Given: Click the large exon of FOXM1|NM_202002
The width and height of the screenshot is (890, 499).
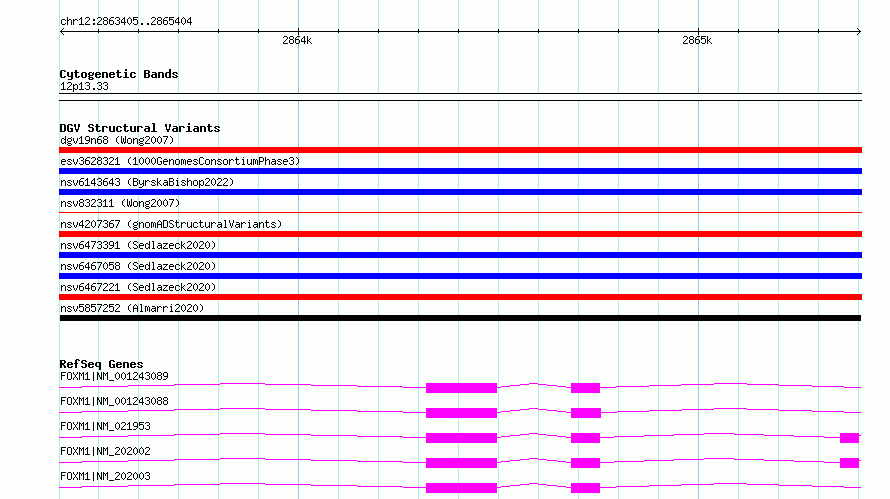Looking at the screenshot, I should click(461, 463).
